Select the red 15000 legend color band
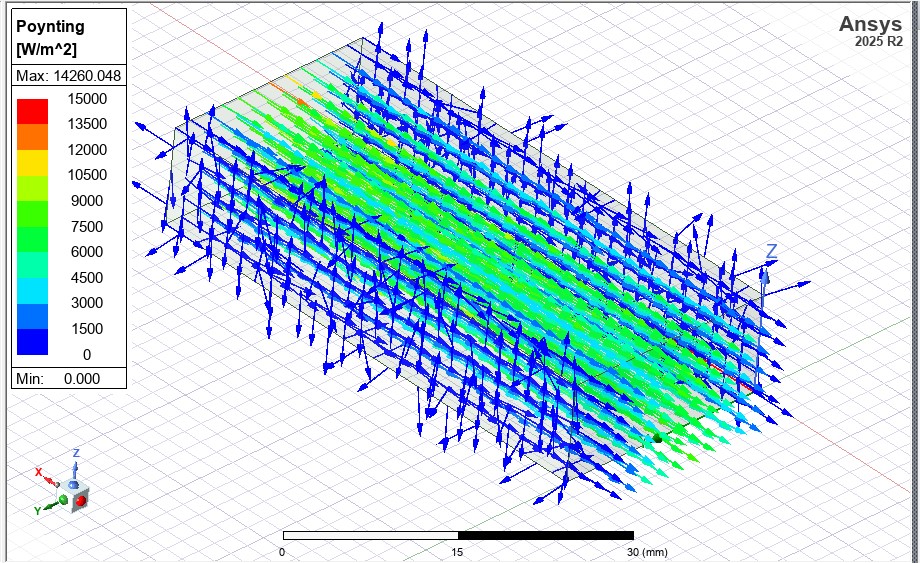The height and width of the screenshot is (563, 920). (32, 110)
